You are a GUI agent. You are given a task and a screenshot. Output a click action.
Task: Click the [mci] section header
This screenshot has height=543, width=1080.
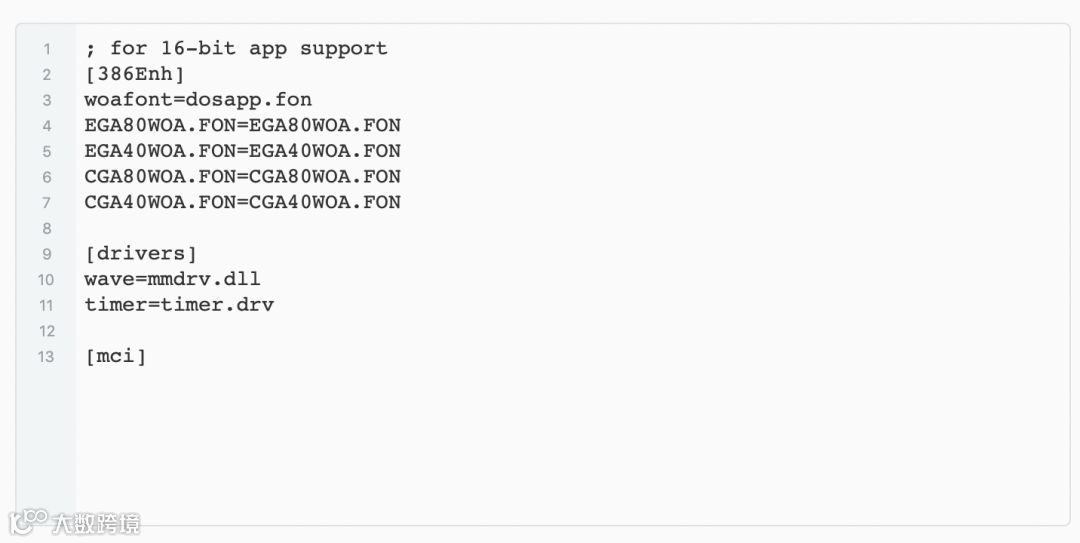(x=116, y=356)
